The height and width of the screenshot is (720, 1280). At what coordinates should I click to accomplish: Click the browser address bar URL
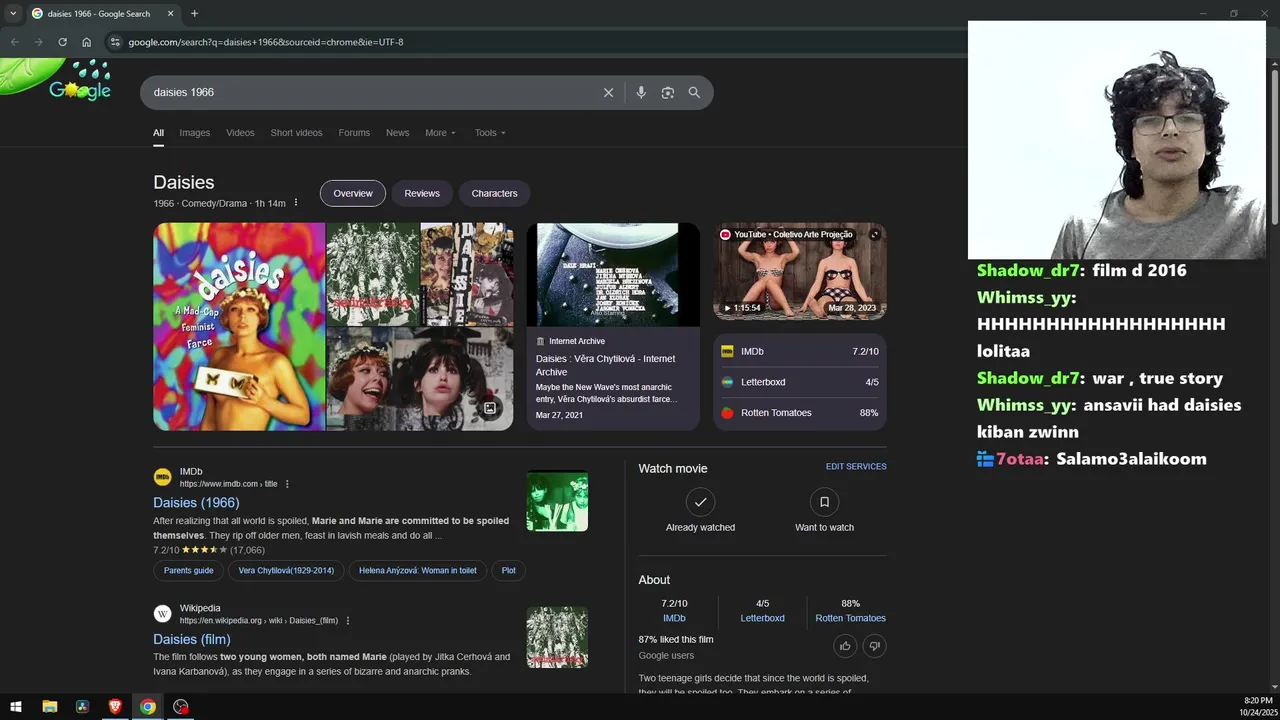click(x=266, y=42)
